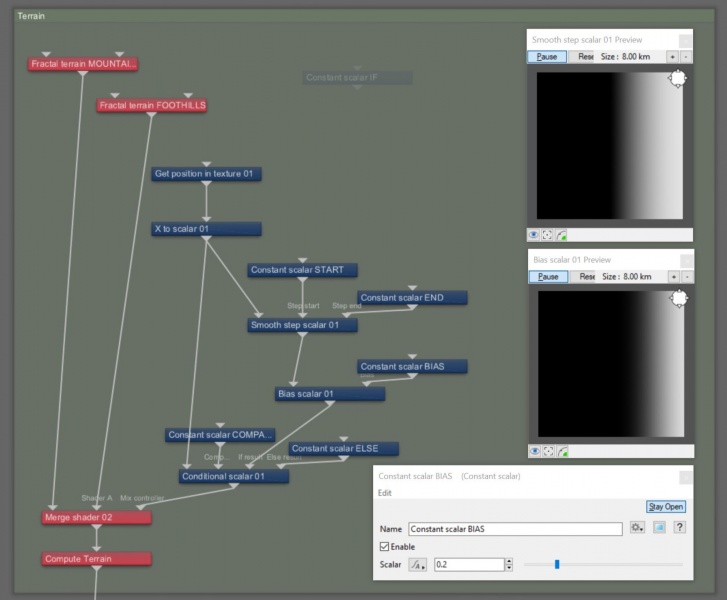This screenshot has height=600, width=727.
Task: Click Pause in Smooth step scalar preview
Action: [547, 57]
